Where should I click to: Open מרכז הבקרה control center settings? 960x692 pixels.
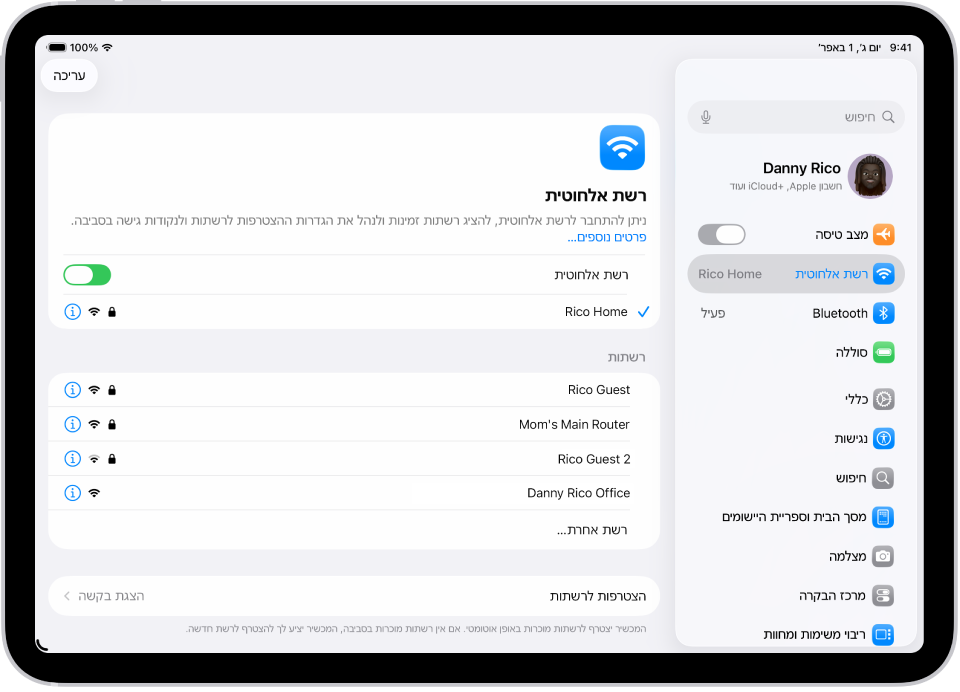tap(796, 596)
